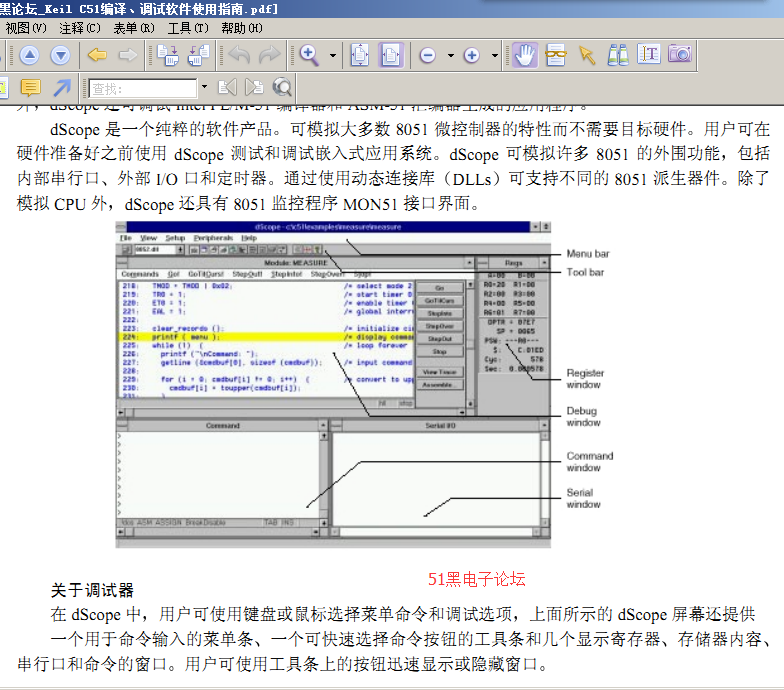The image size is (784, 690).
Task: Click the find next icon
Action: 254,88
